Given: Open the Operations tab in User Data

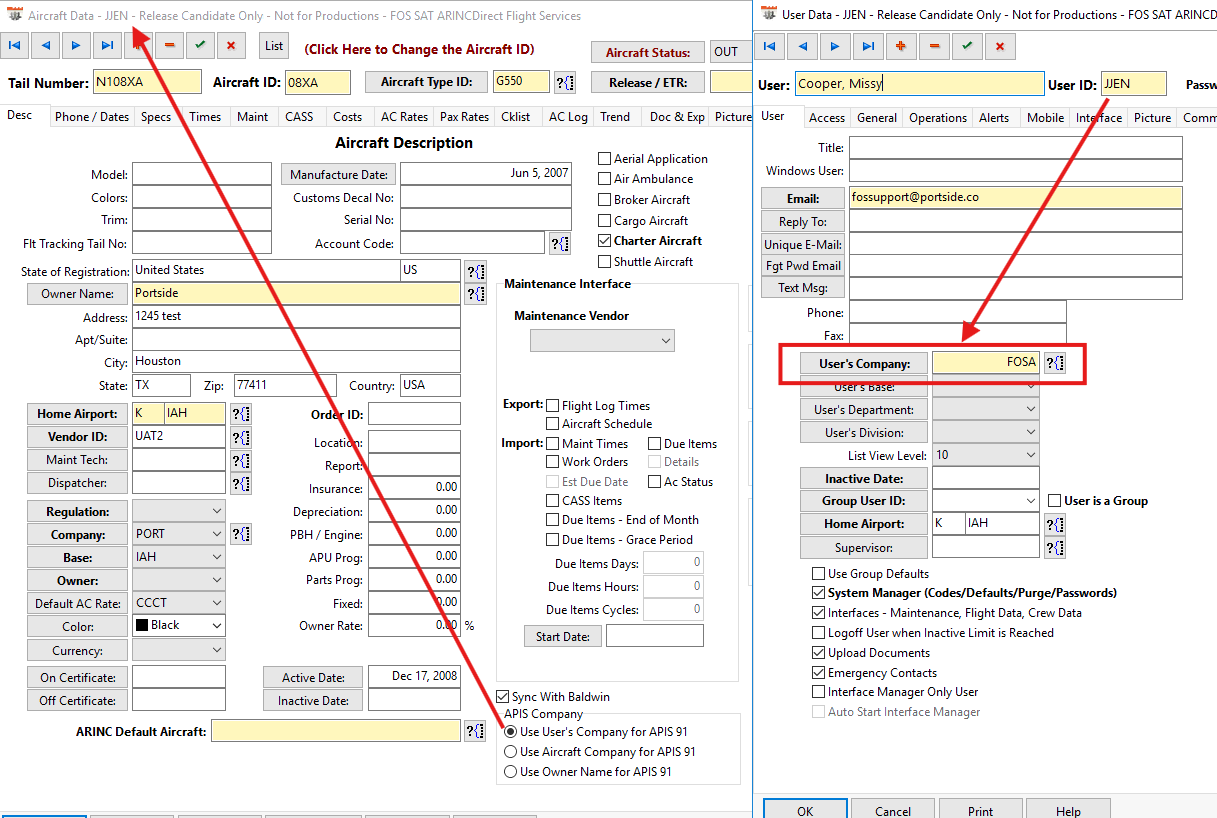Looking at the screenshot, I should [x=937, y=118].
